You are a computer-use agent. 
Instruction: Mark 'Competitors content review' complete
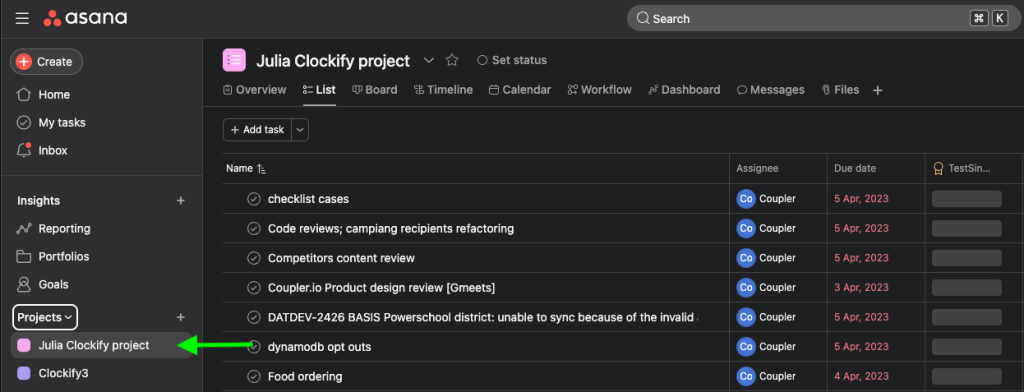tap(254, 258)
